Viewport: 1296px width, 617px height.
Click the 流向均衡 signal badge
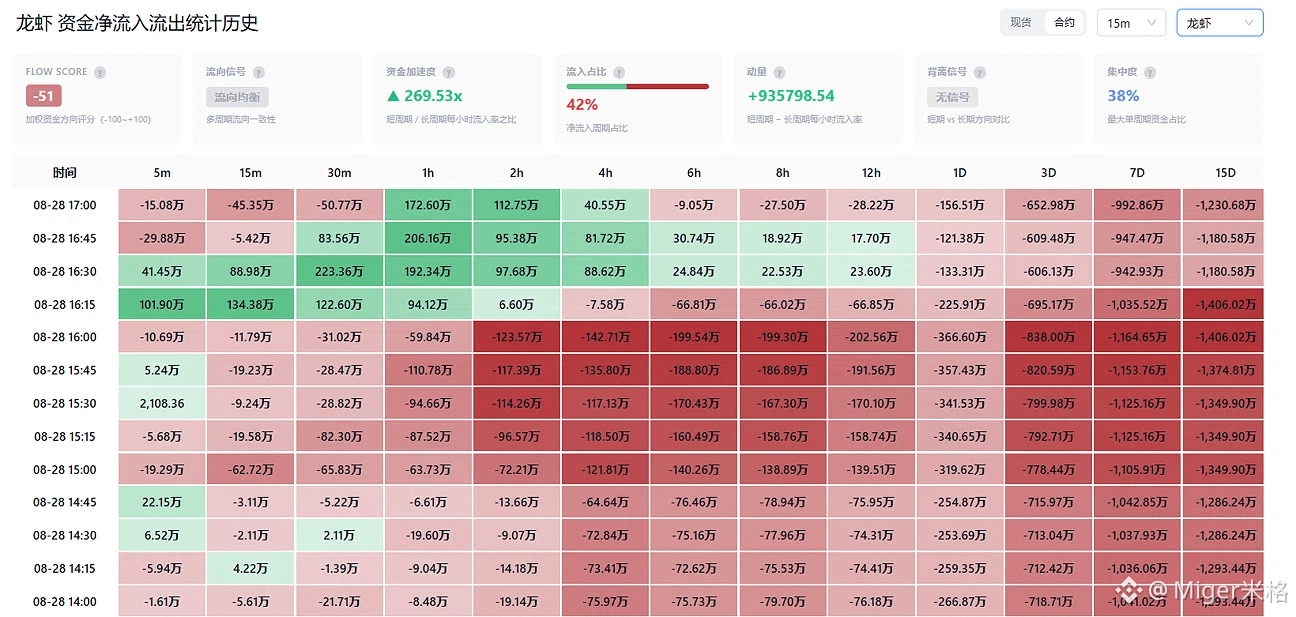click(x=237, y=97)
